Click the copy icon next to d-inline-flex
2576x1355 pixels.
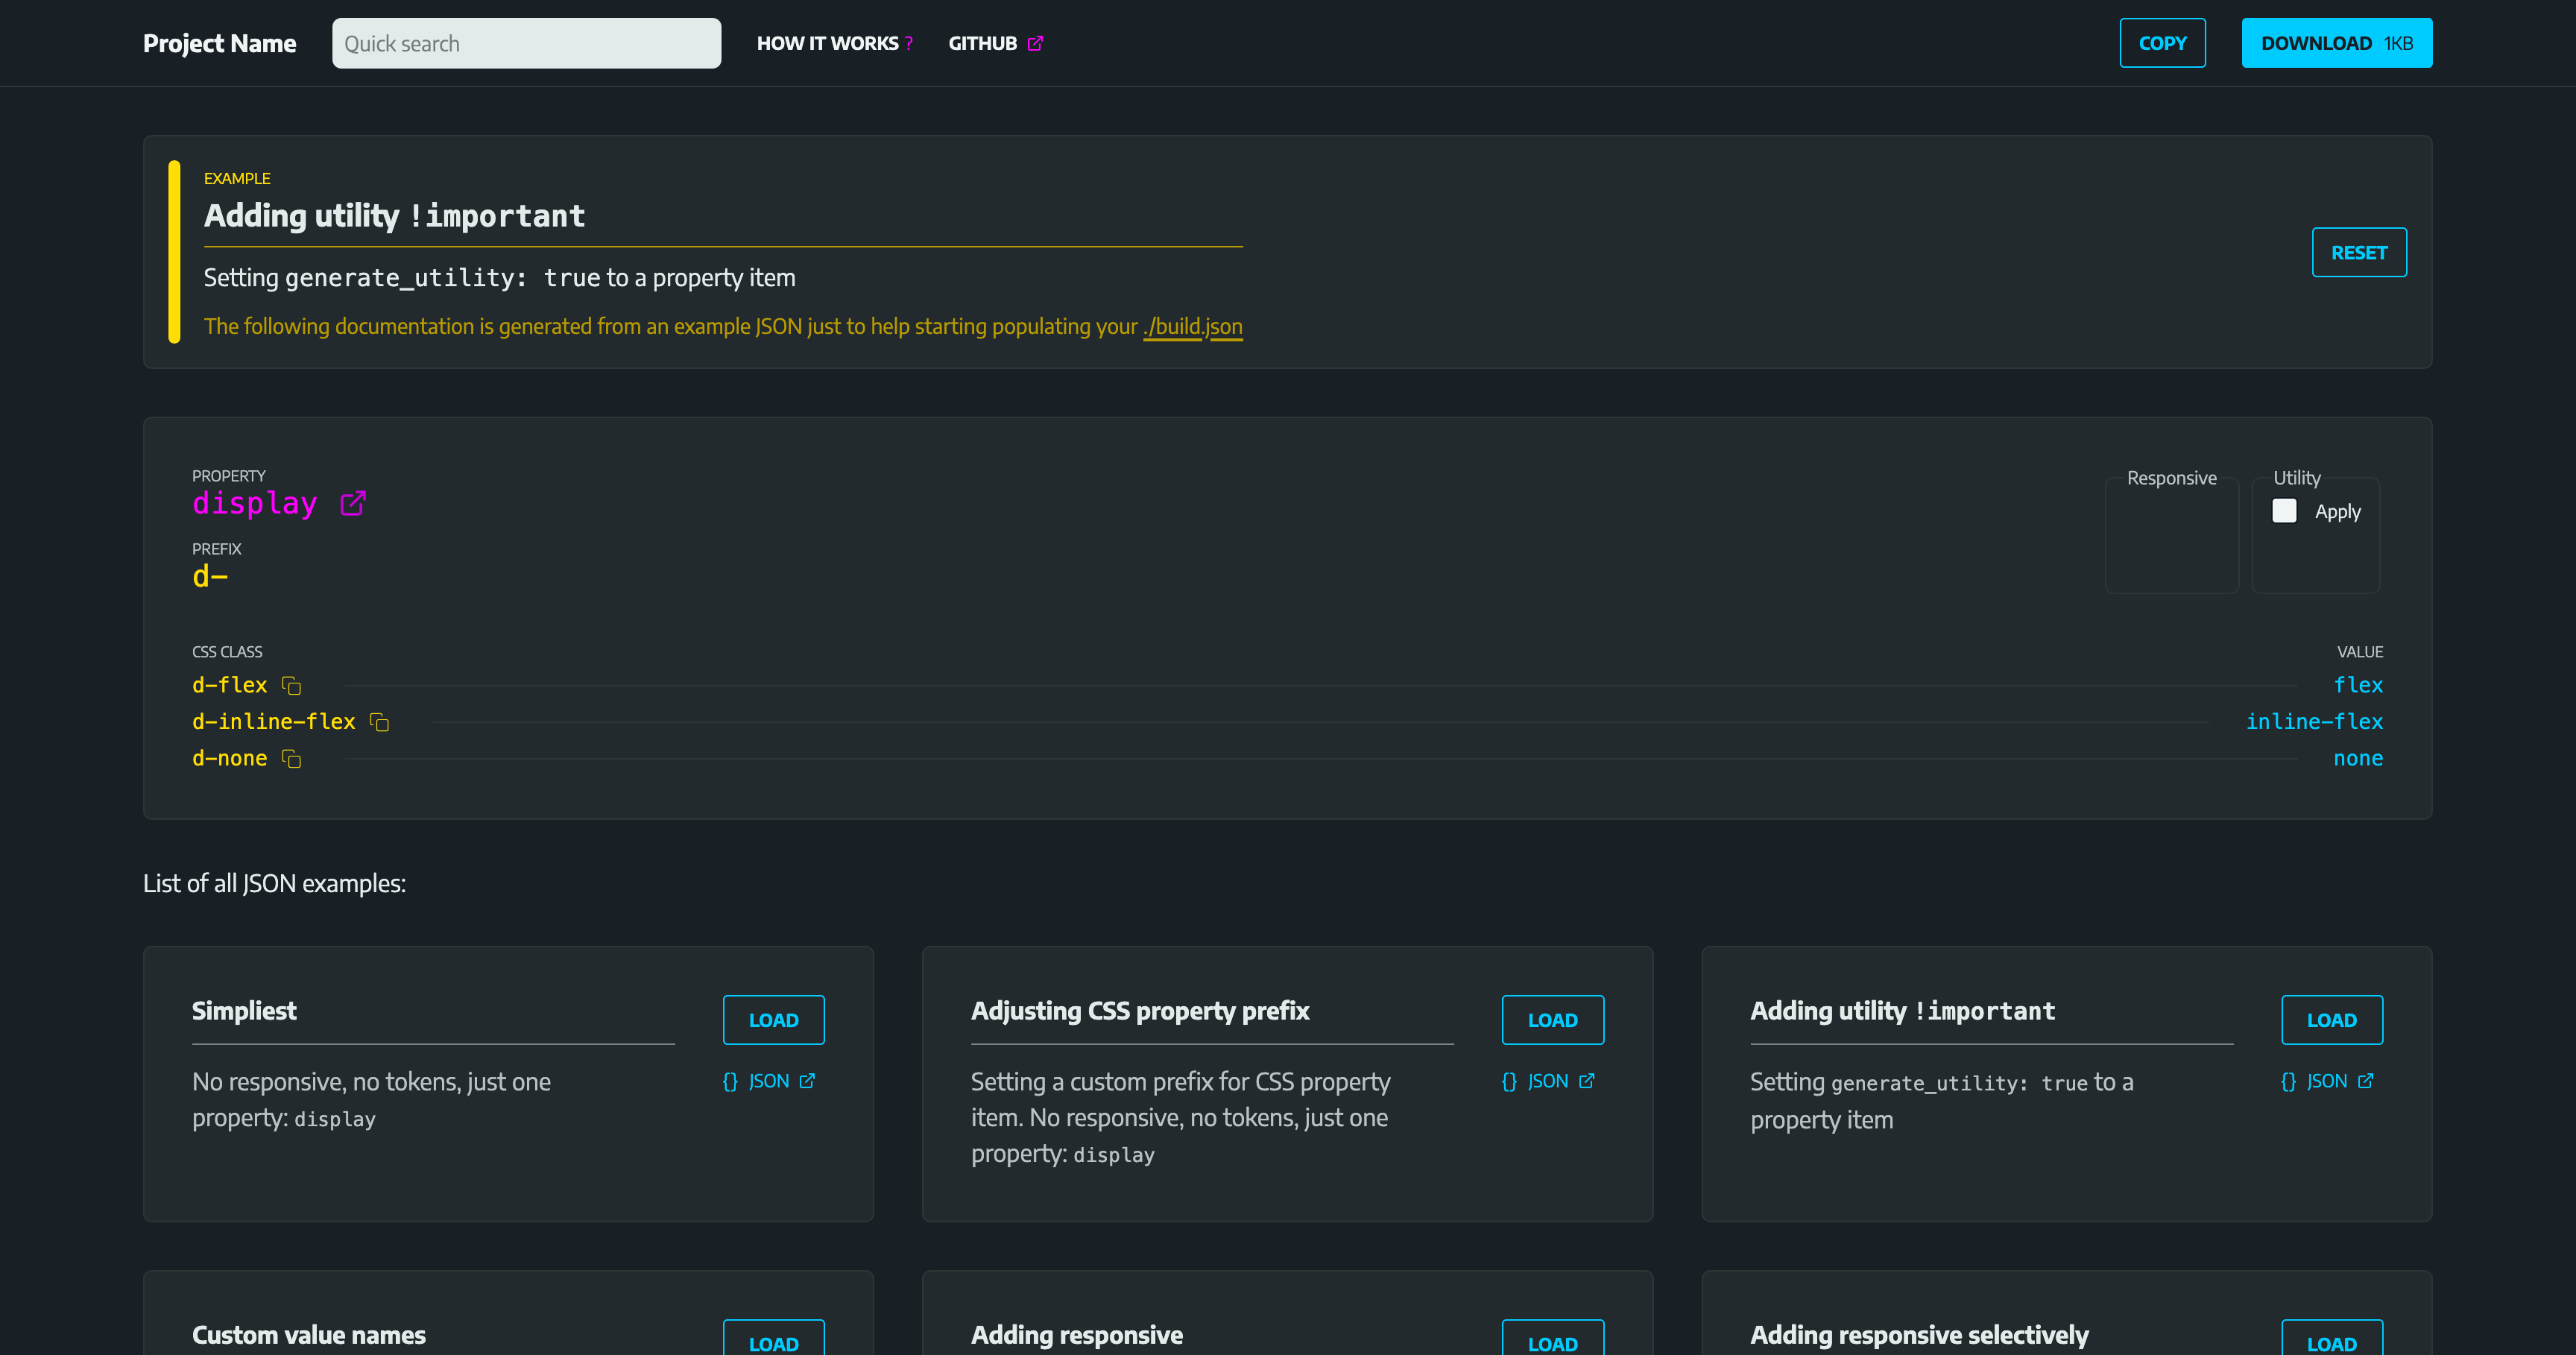tap(379, 722)
